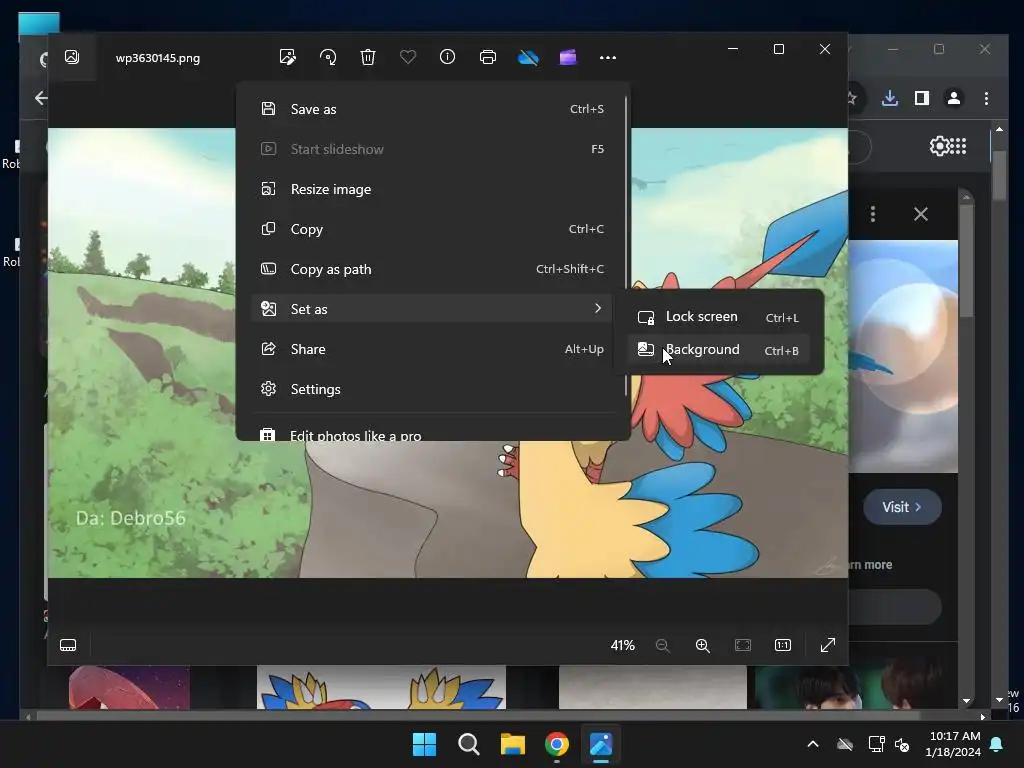The width and height of the screenshot is (1024, 768).
Task: Set image as desktop Background
Action: tap(718, 350)
